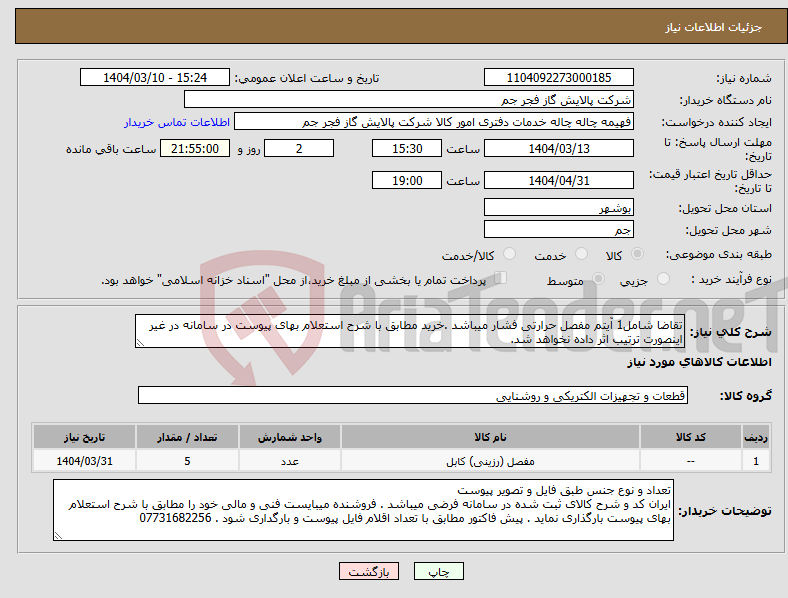Click the ردیف column header
Image resolution: width=788 pixels, height=598 pixels.
coord(755,437)
